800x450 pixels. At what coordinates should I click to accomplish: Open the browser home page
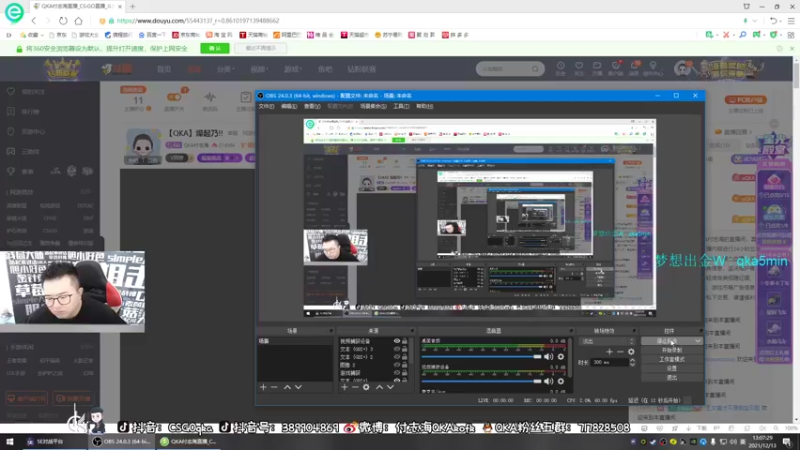coord(78,21)
